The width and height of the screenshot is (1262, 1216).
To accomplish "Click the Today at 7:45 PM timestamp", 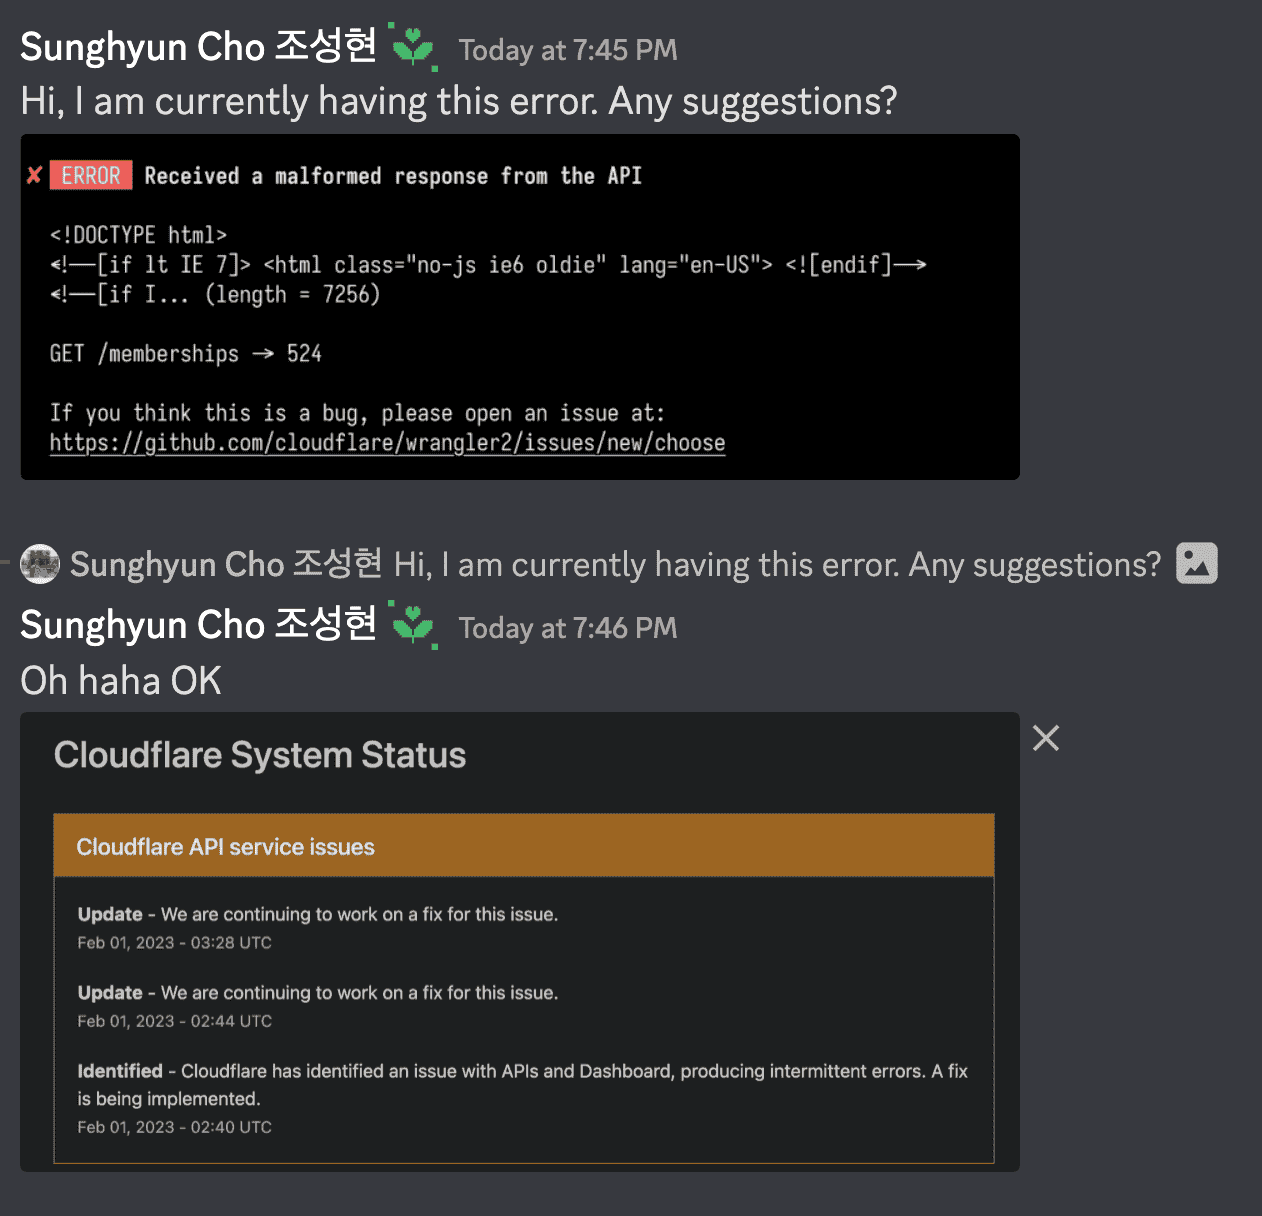I will [567, 50].
